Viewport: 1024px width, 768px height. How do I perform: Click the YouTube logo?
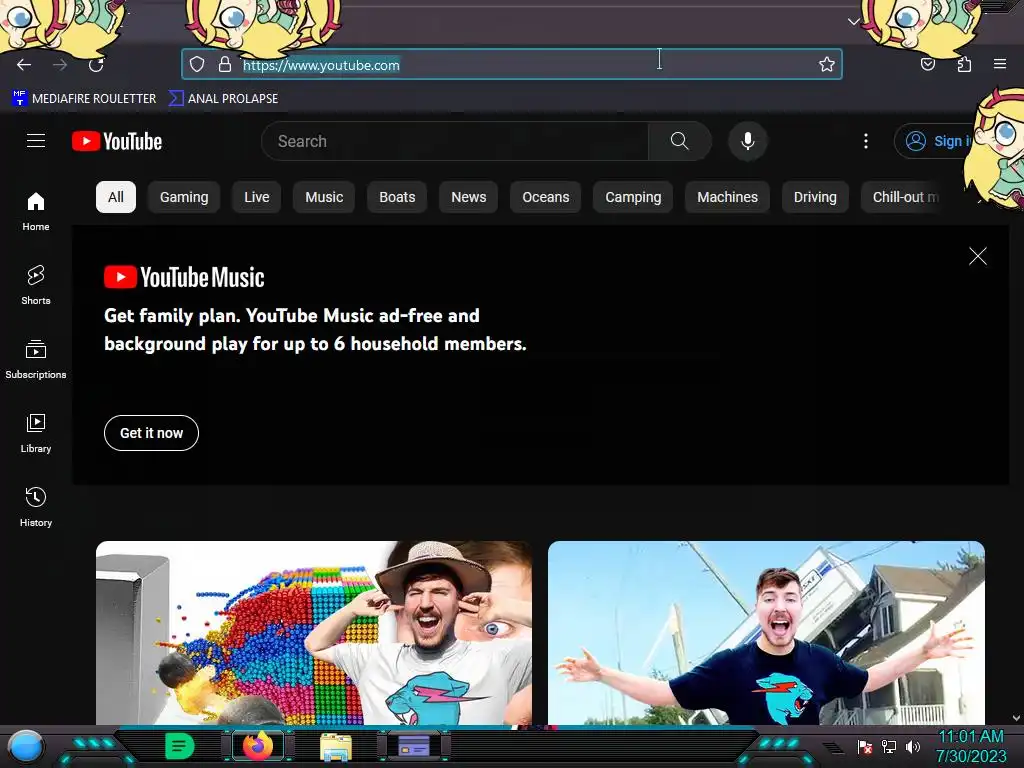(x=117, y=141)
